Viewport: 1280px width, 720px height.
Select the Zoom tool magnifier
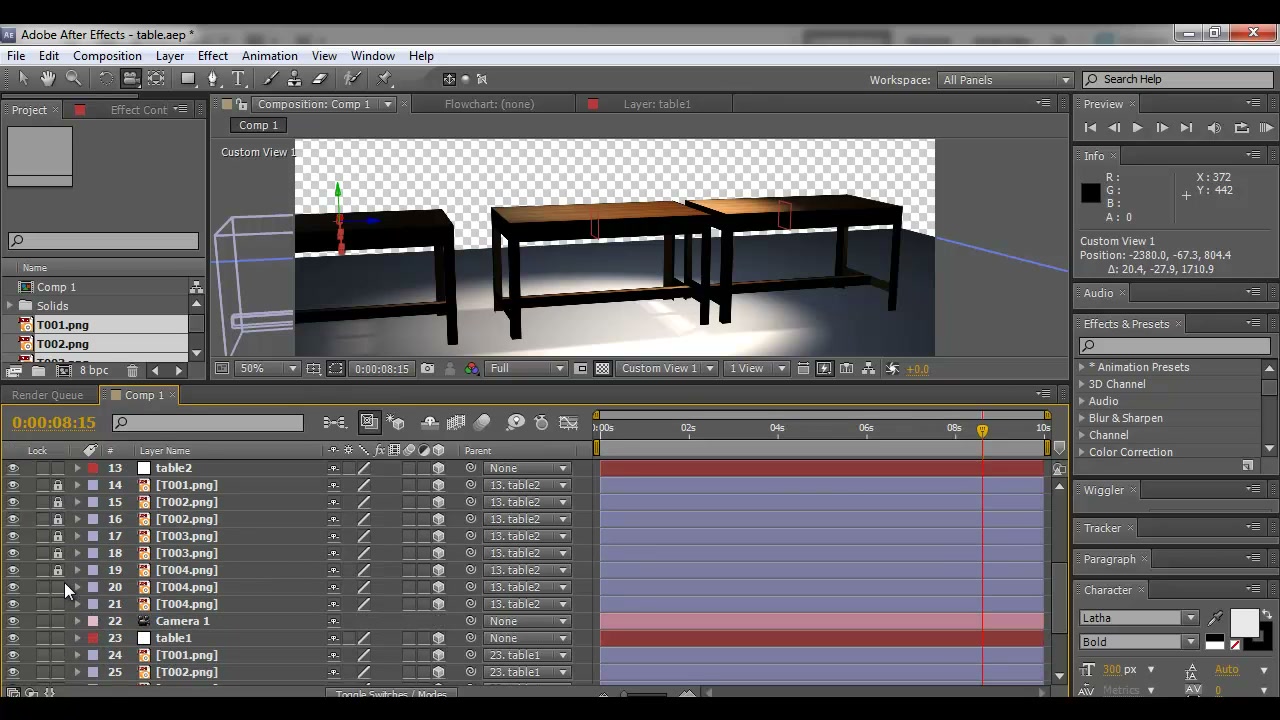[73, 78]
